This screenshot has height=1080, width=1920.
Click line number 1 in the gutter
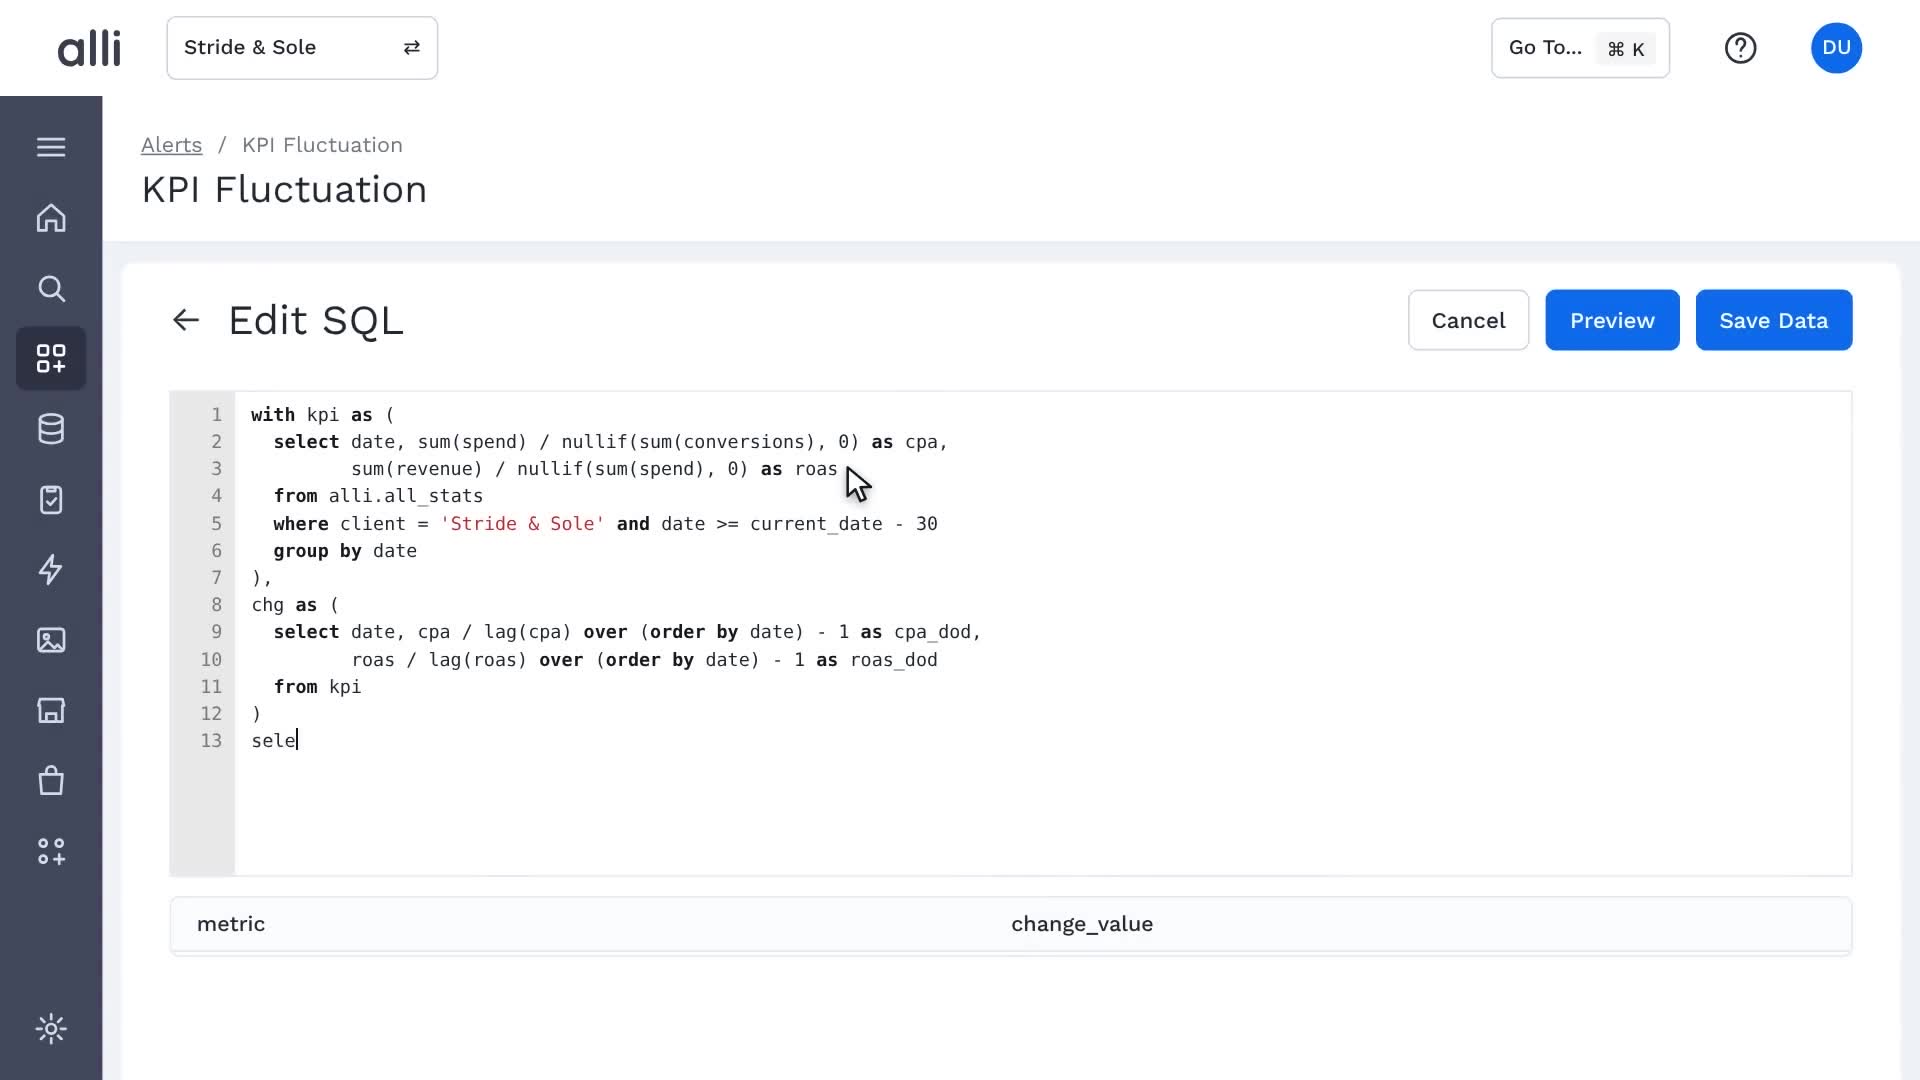216,415
